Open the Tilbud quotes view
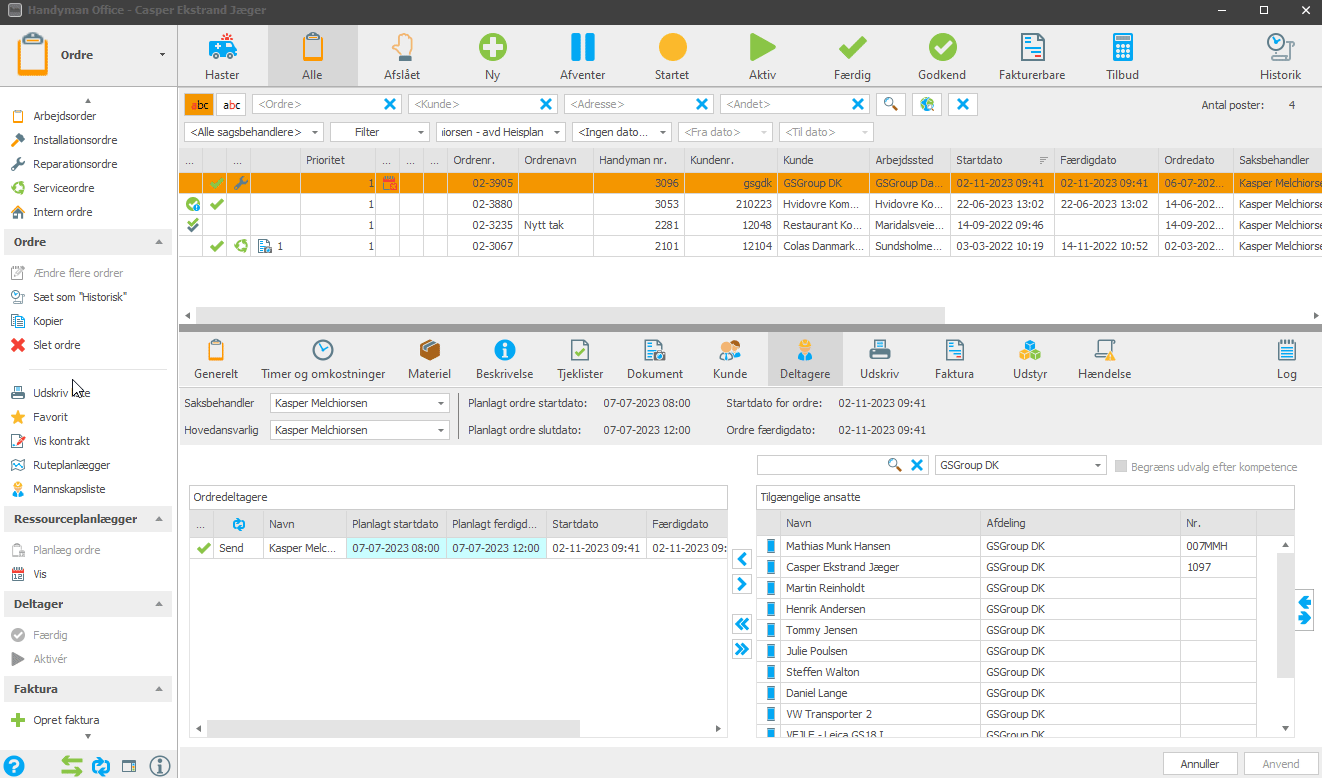 click(1122, 56)
